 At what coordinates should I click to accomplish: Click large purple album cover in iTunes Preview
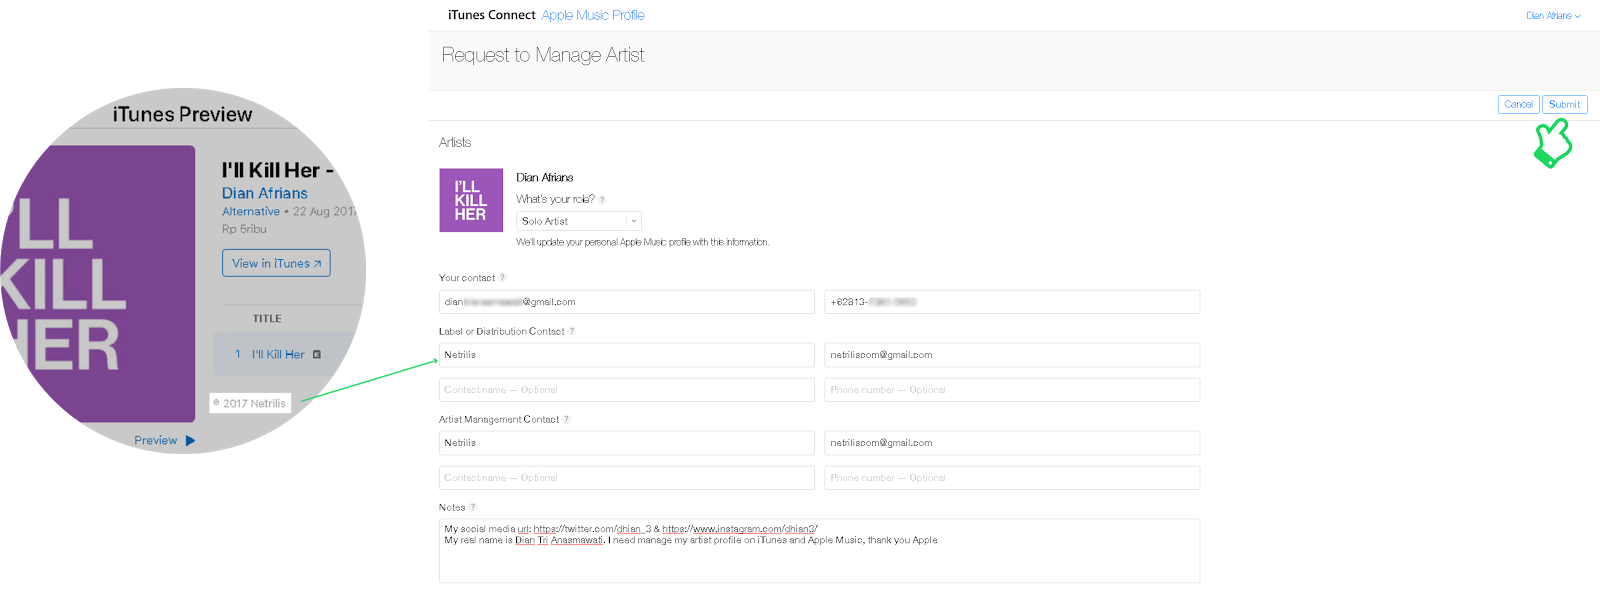pyautogui.click(x=98, y=283)
